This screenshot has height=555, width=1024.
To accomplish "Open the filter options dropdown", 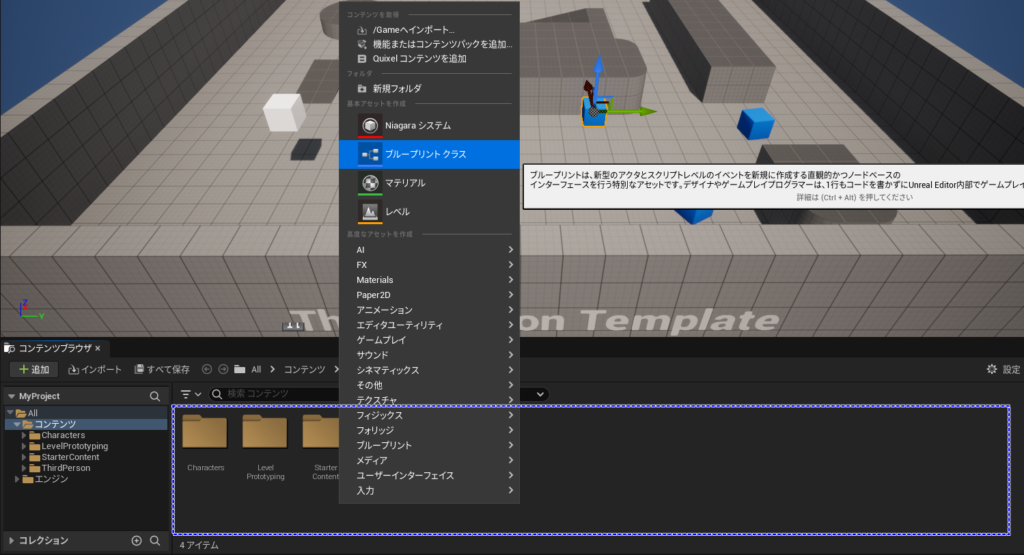I will tap(191, 394).
